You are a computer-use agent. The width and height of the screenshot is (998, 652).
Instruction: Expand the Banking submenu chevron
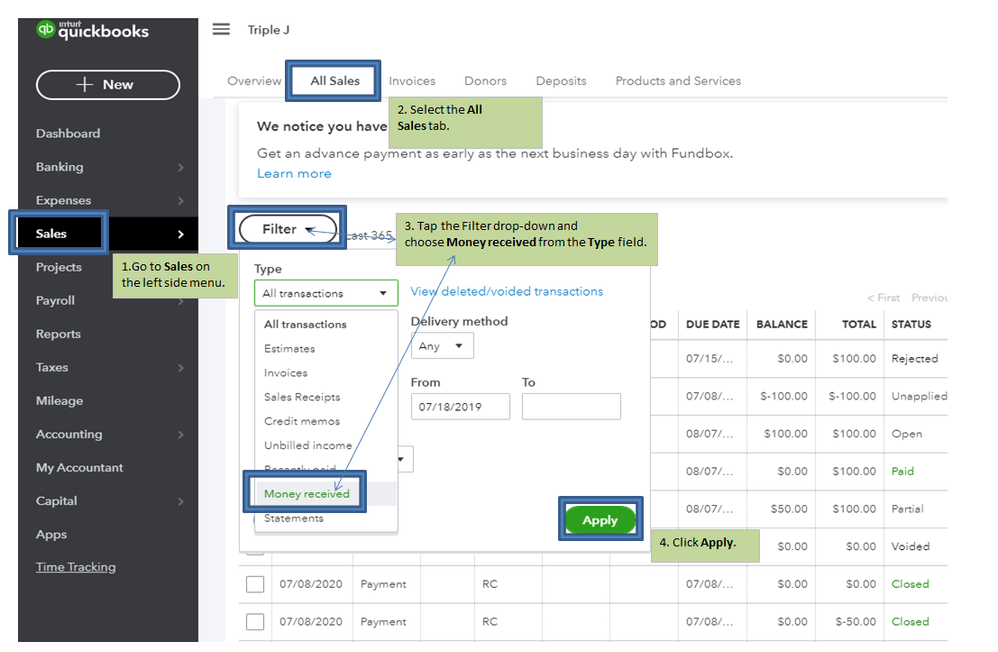[x=181, y=167]
